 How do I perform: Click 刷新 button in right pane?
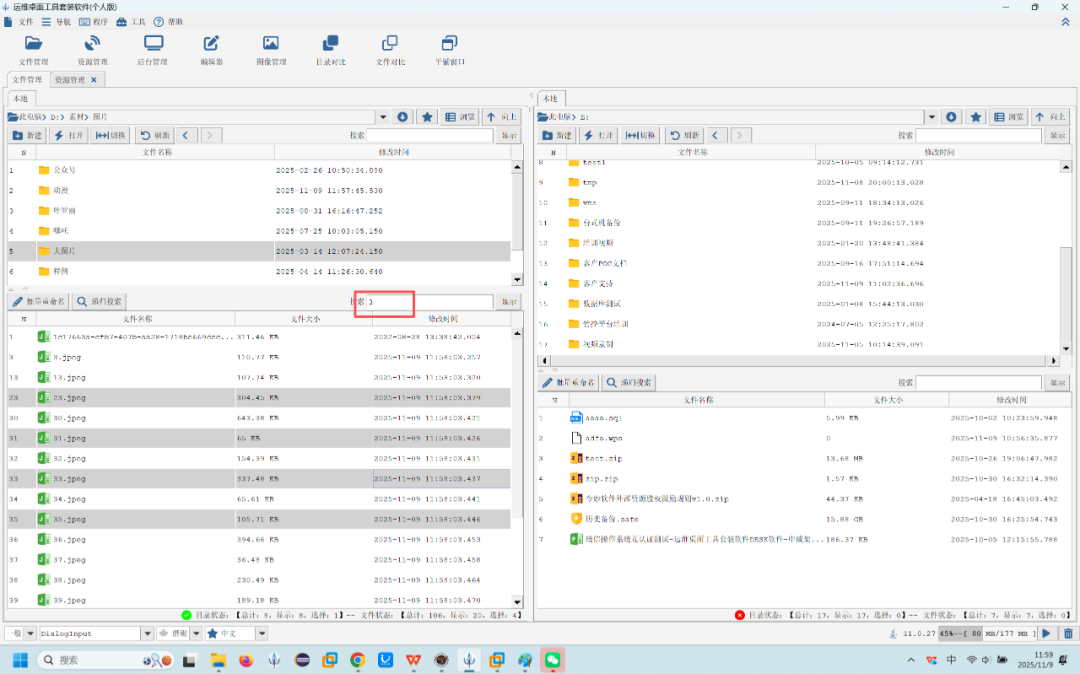coord(684,136)
